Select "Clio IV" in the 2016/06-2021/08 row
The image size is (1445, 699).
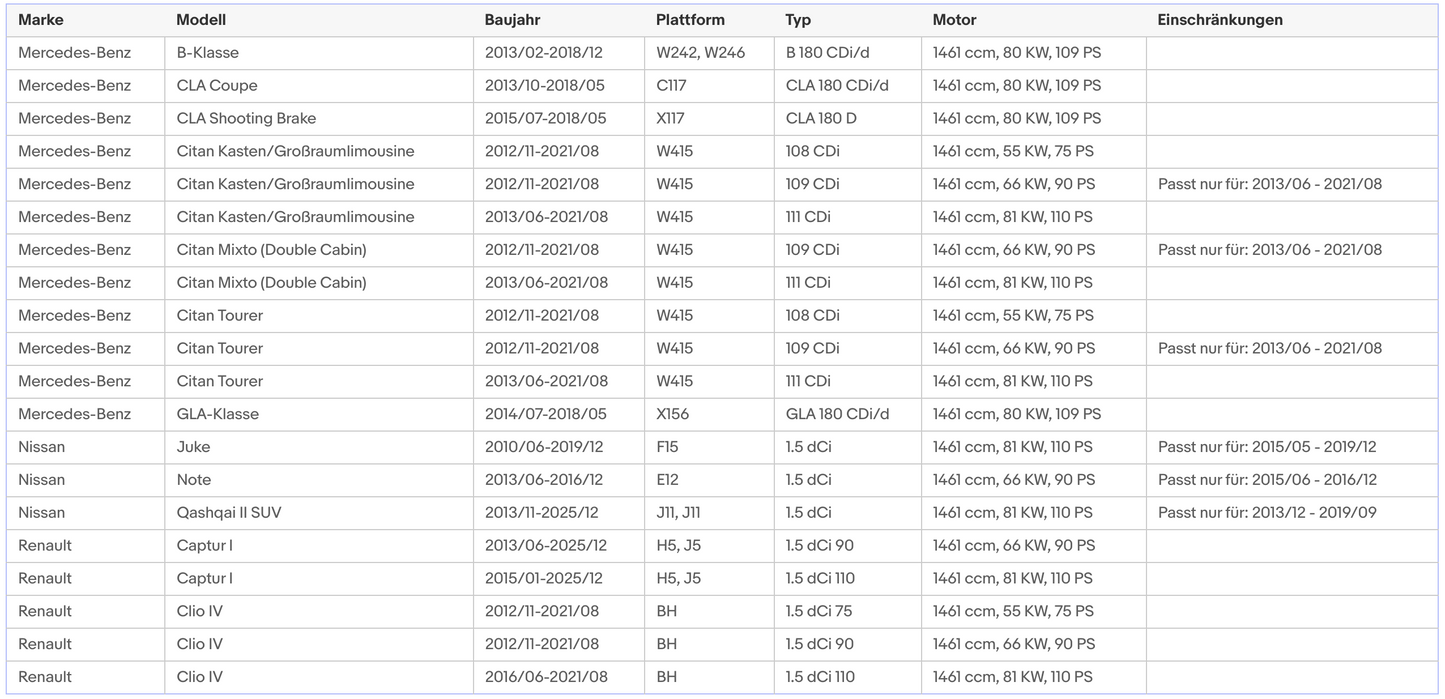(199, 677)
